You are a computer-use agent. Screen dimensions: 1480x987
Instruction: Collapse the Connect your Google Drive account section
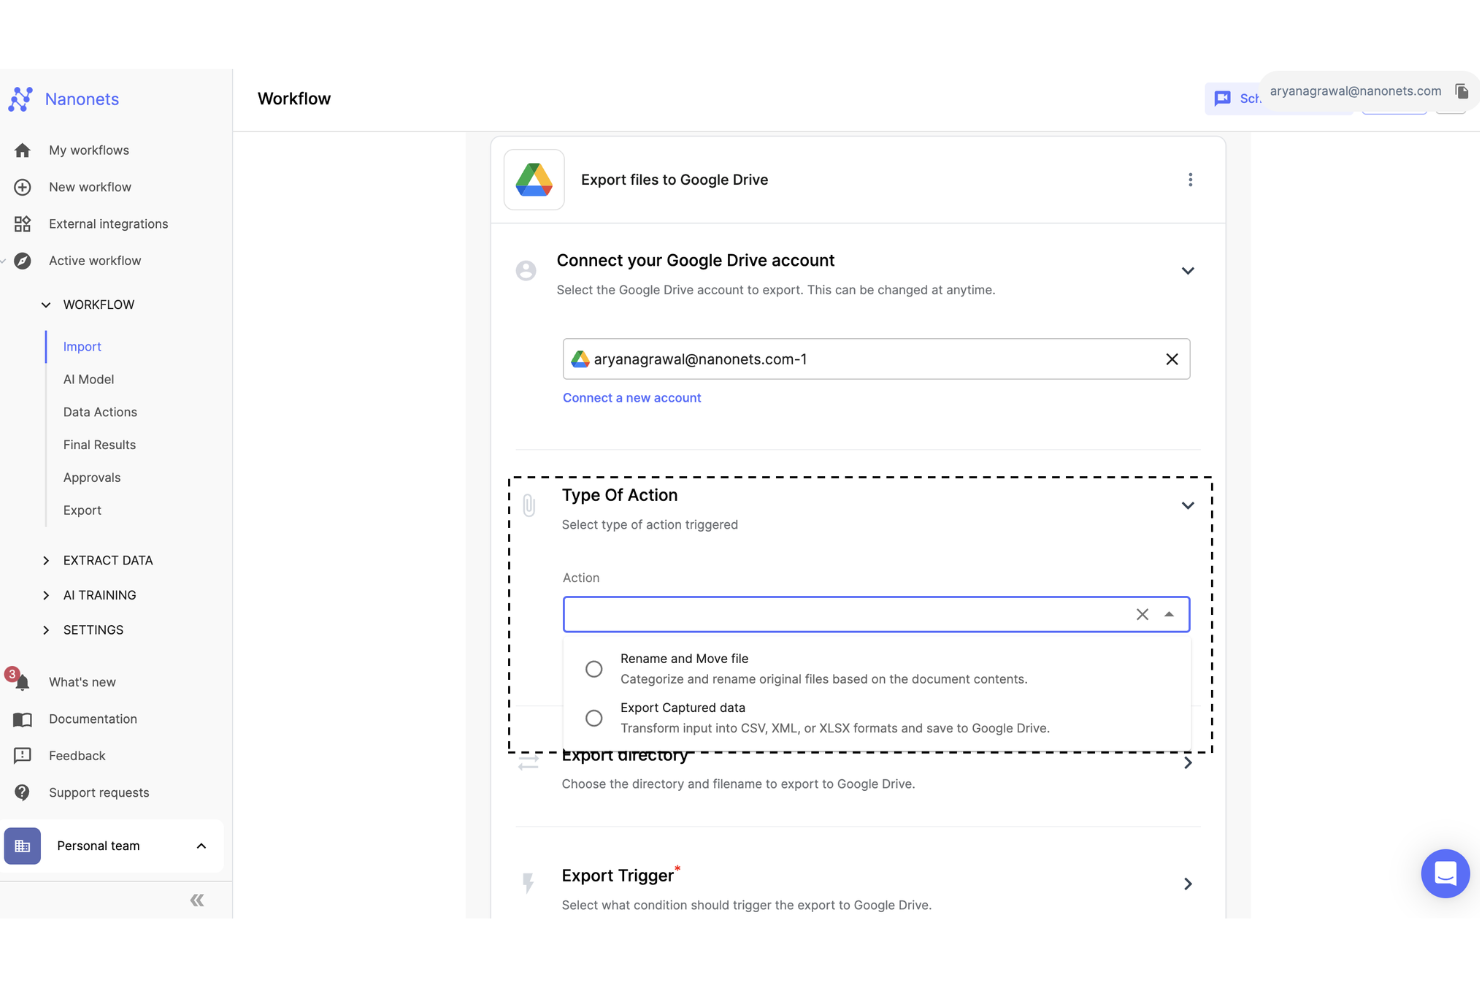[1187, 271]
